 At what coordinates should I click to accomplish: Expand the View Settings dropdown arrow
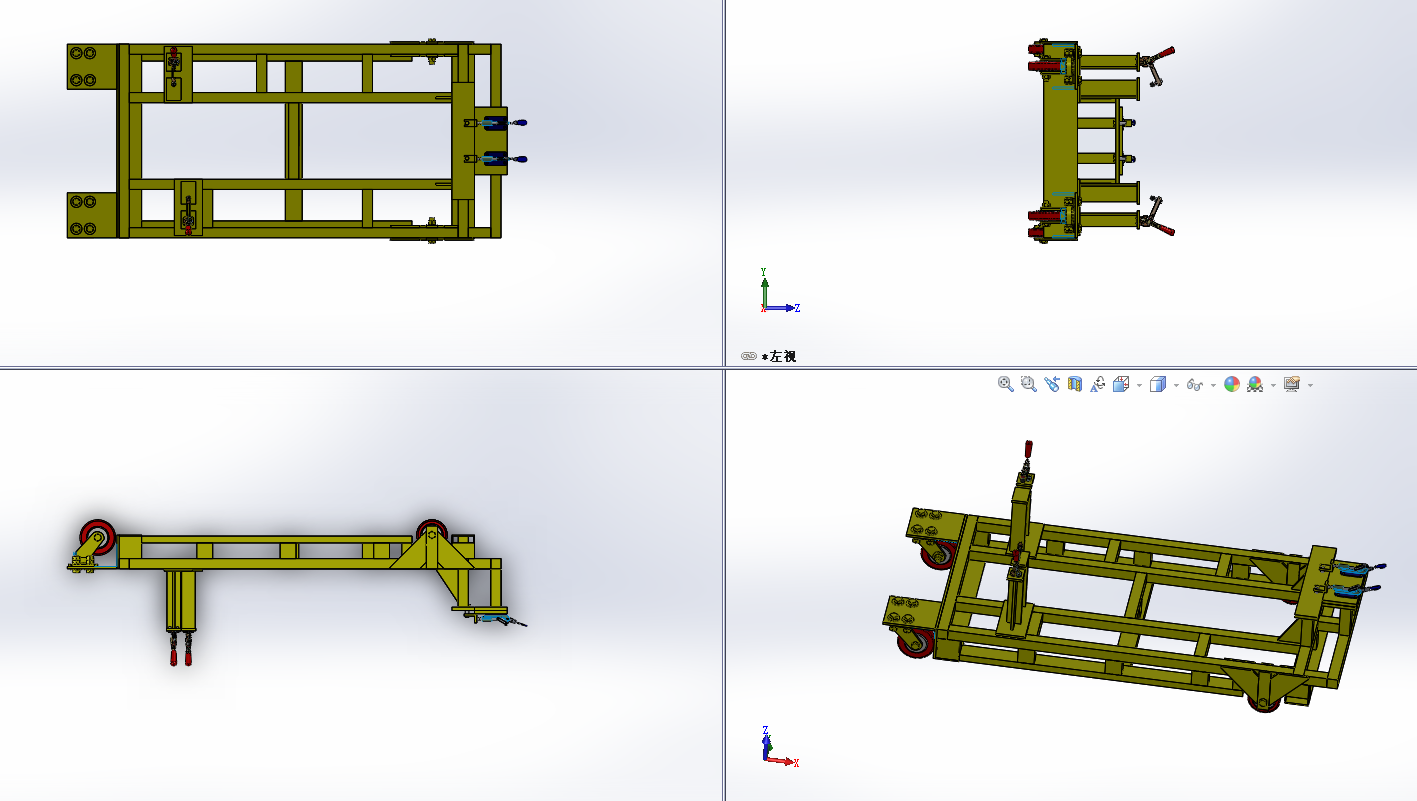point(1310,385)
